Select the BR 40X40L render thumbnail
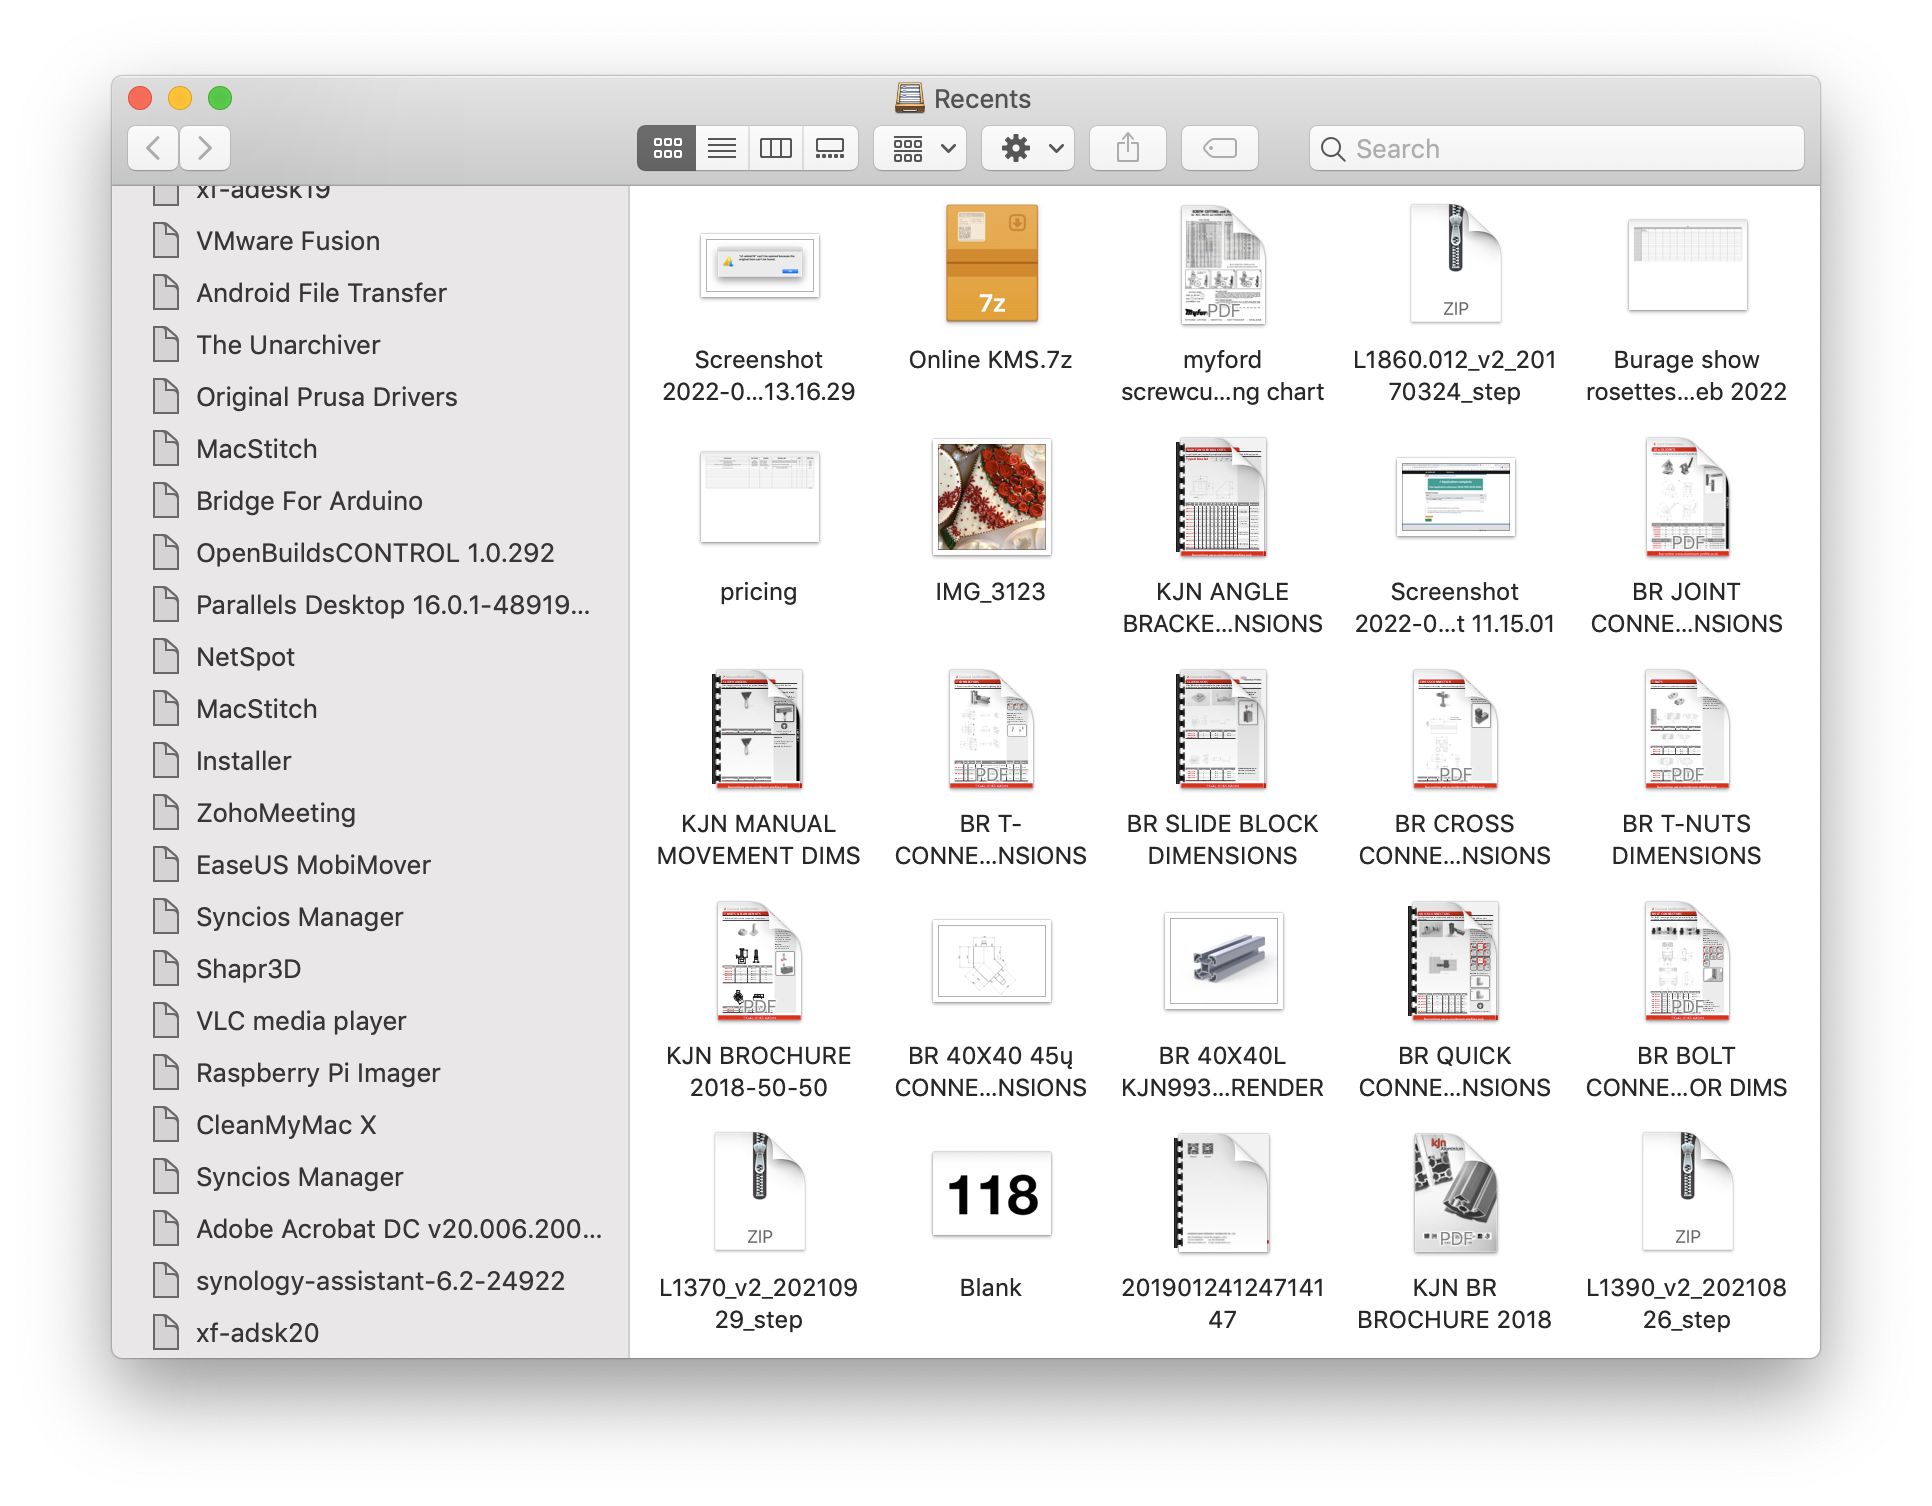This screenshot has width=1932, height=1506. 1222,961
